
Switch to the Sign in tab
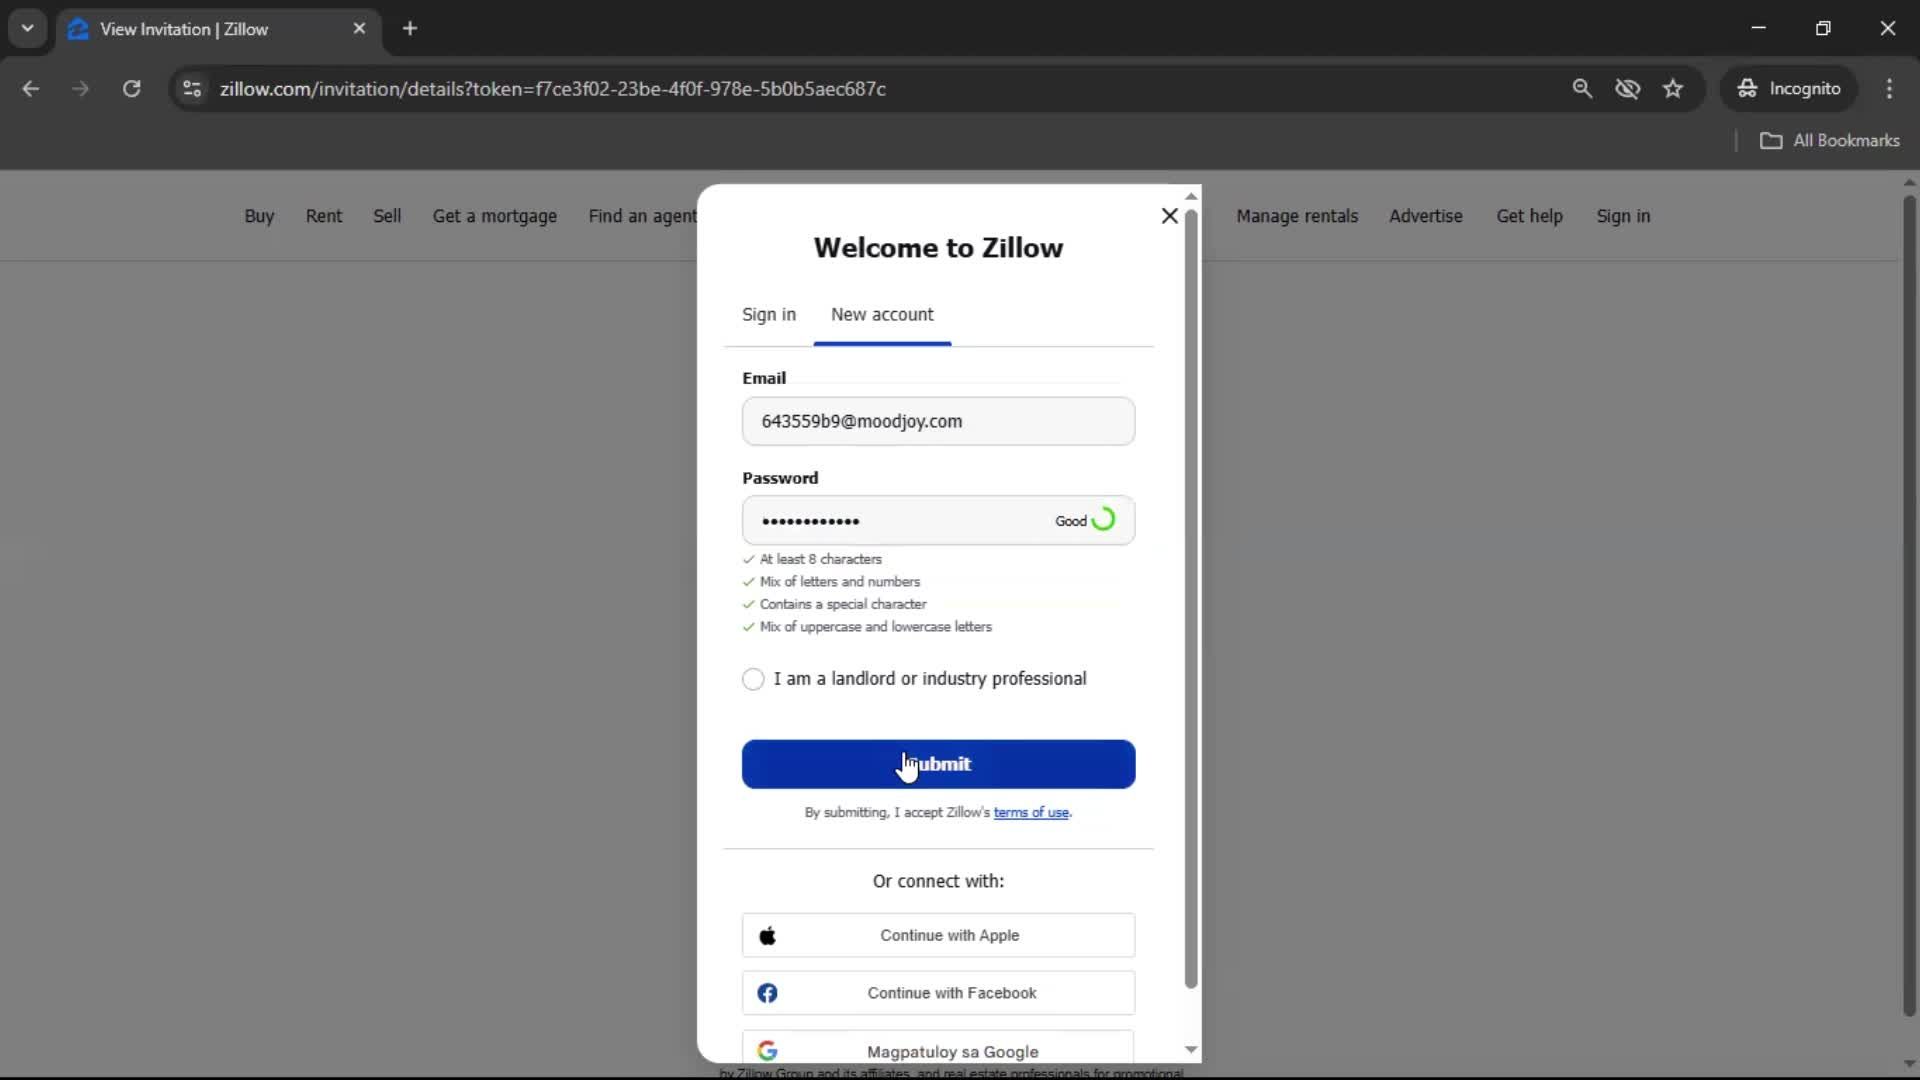point(768,314)
